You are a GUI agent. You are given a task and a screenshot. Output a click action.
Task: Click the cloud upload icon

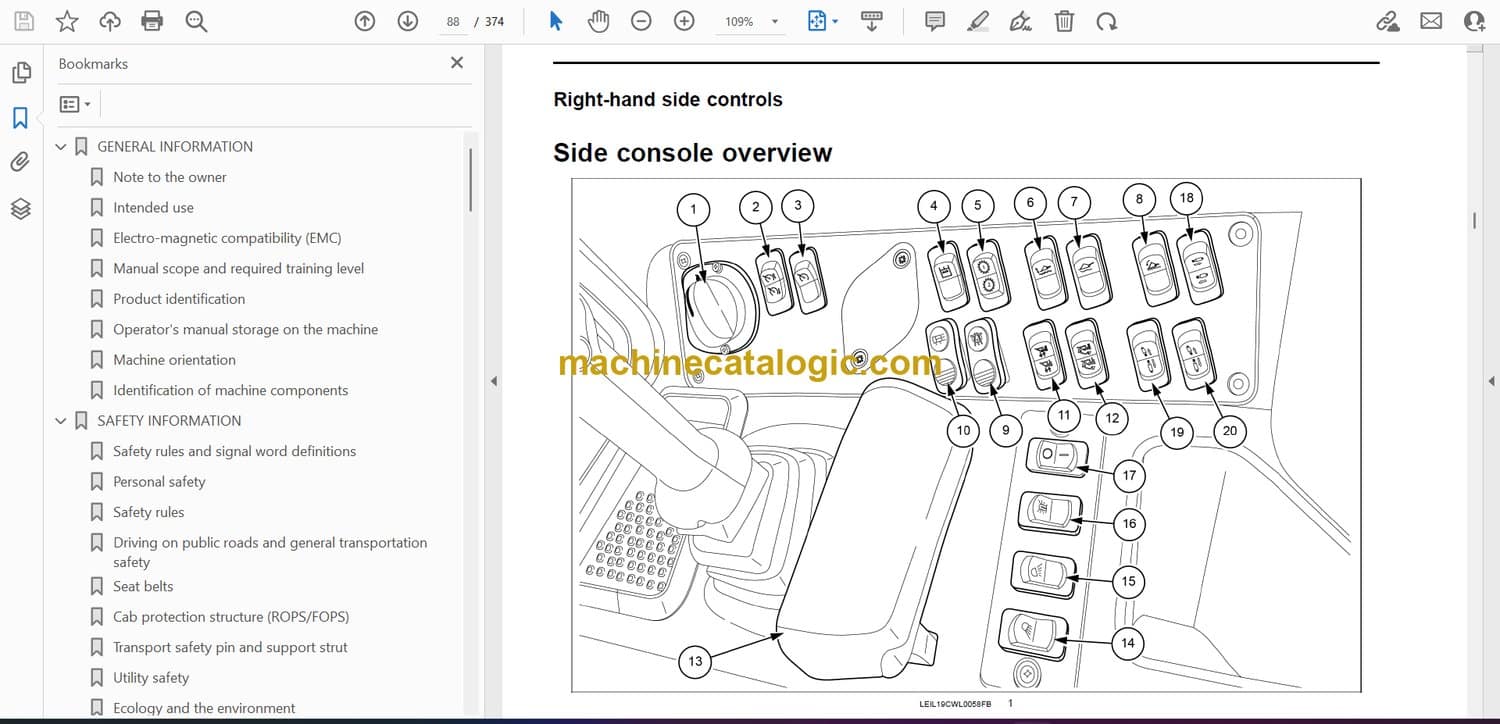point(110,21)
